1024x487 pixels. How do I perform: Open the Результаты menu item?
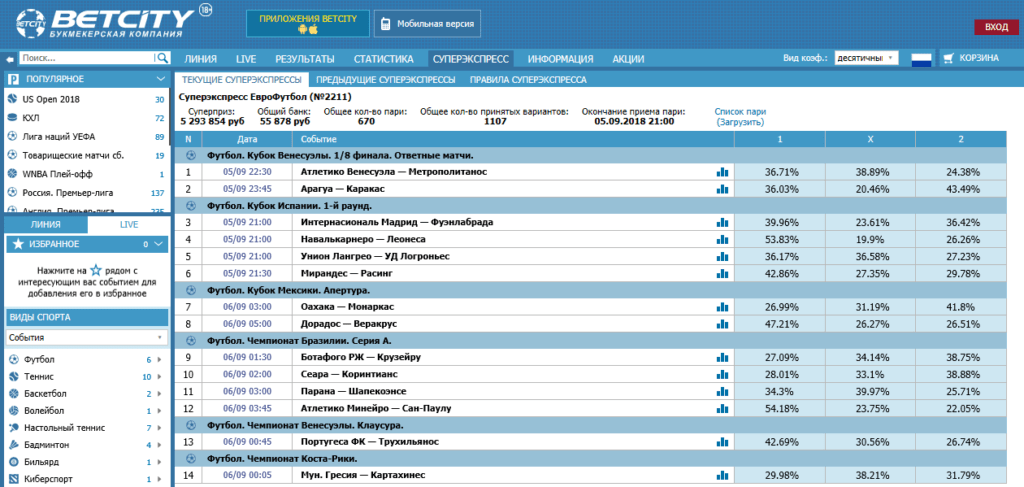point(304,59)
